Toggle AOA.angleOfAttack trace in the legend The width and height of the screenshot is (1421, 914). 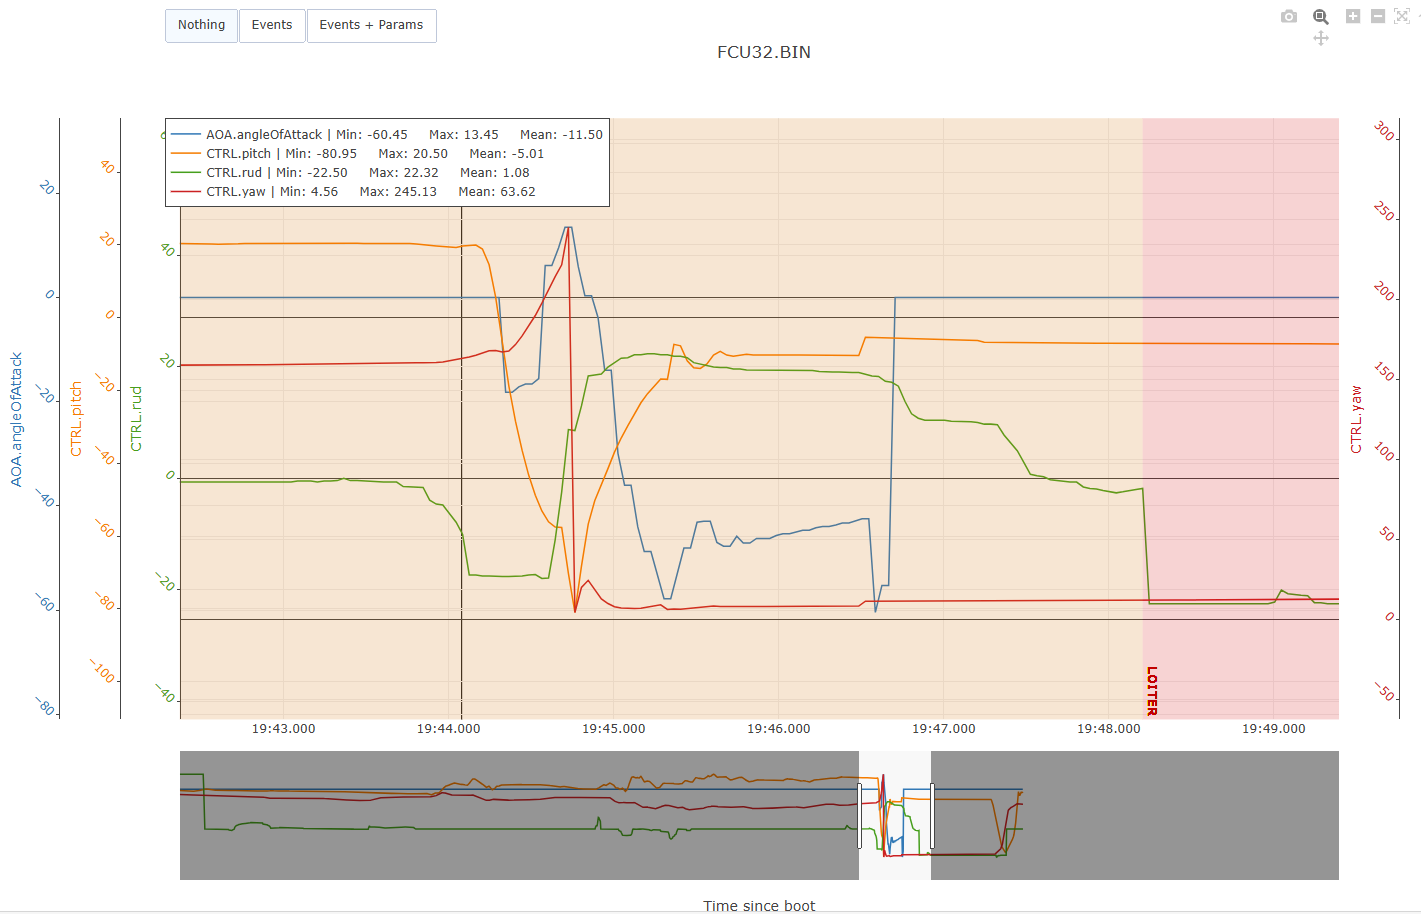click(387, 135)
